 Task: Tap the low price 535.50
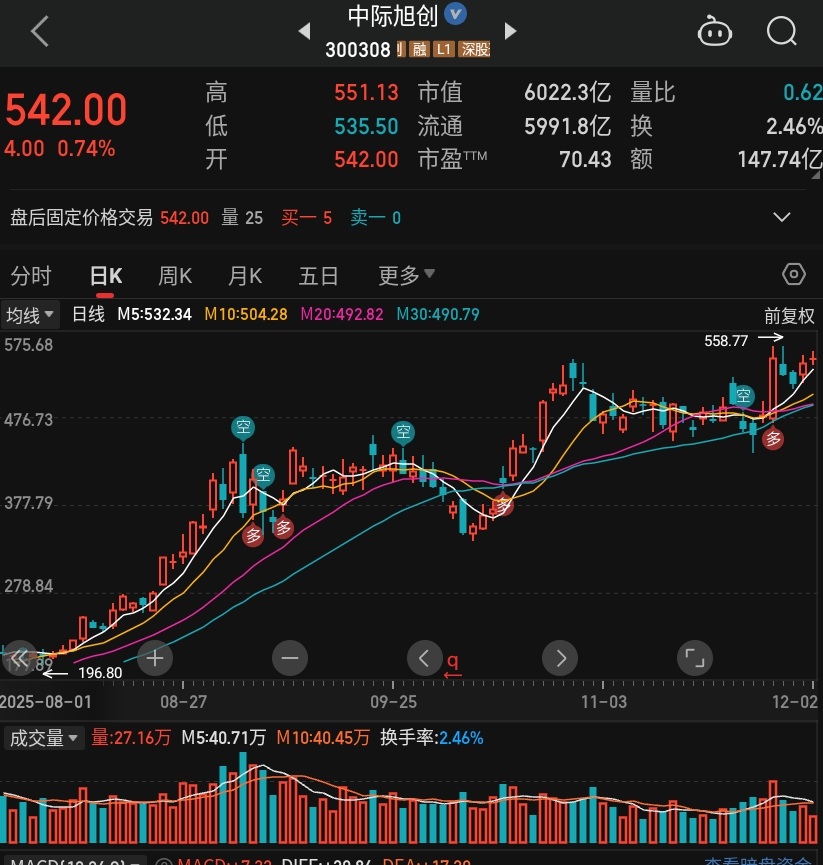tap(366, 126)
